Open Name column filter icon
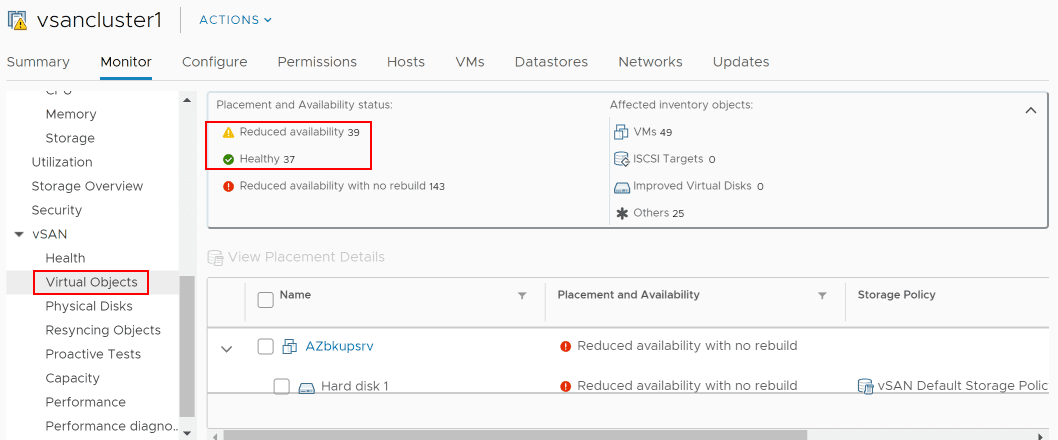 [521, 296]
